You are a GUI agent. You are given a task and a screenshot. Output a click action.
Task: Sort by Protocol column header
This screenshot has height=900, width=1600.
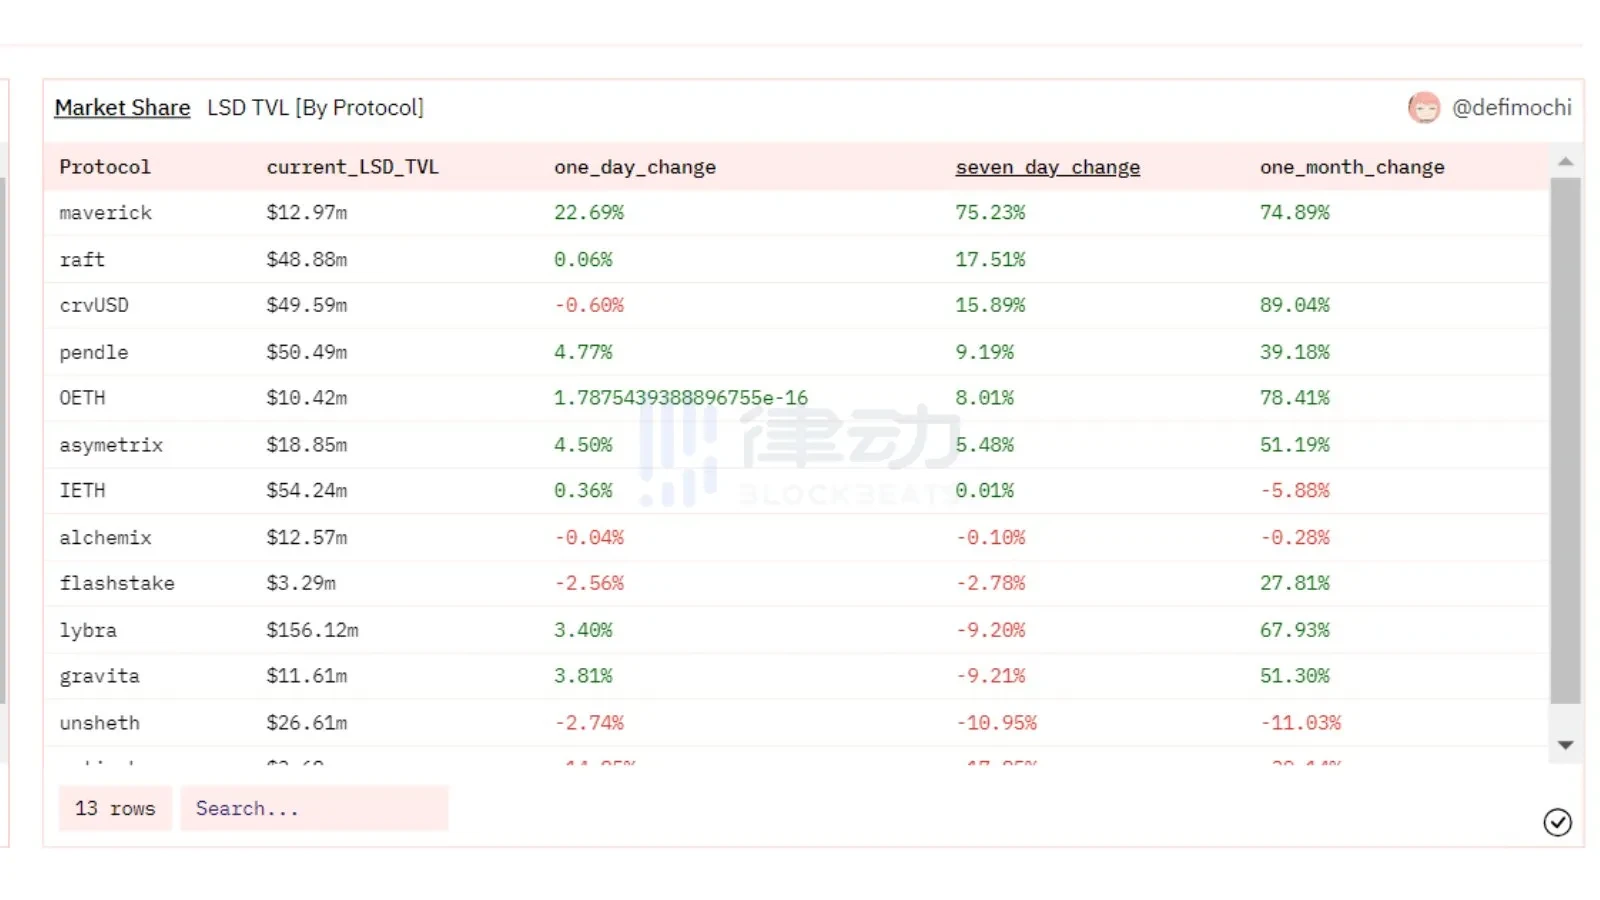pyautogui.click(x=105, y=167)
